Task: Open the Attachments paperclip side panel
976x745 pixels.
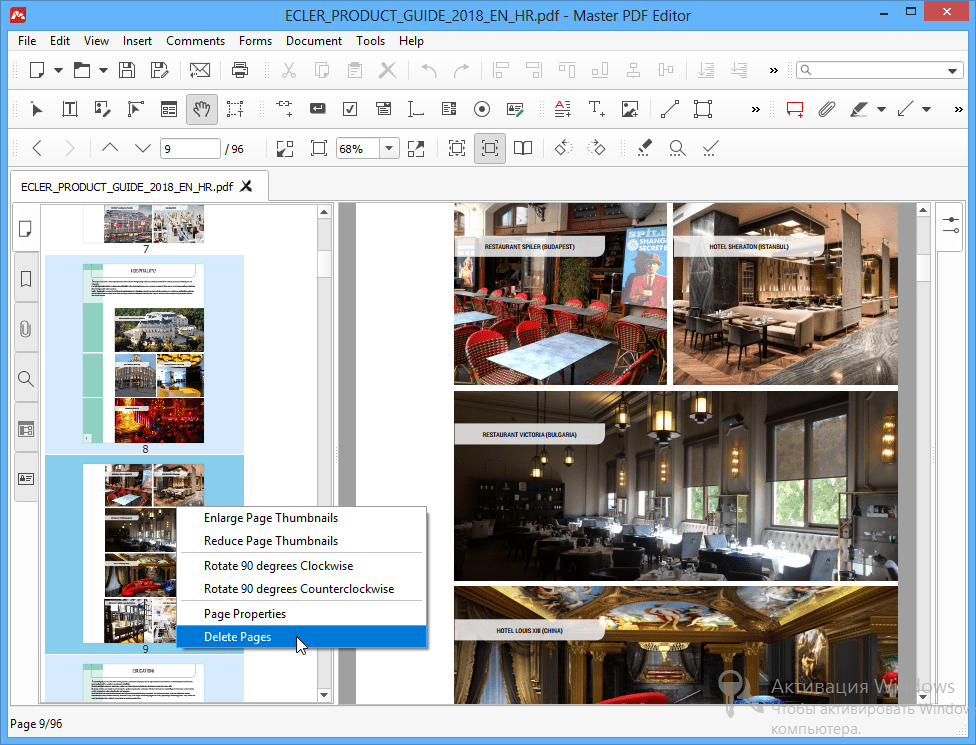Action: [26, 329]
